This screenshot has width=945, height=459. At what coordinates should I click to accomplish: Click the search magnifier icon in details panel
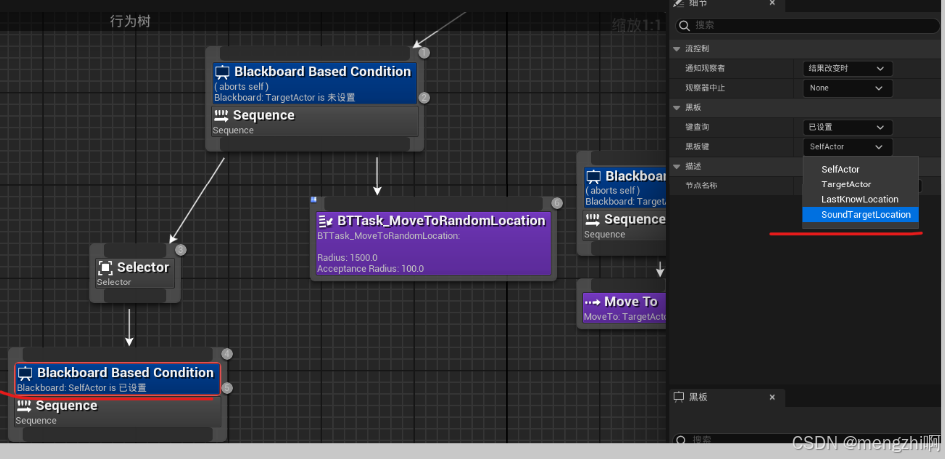(683, 26)
